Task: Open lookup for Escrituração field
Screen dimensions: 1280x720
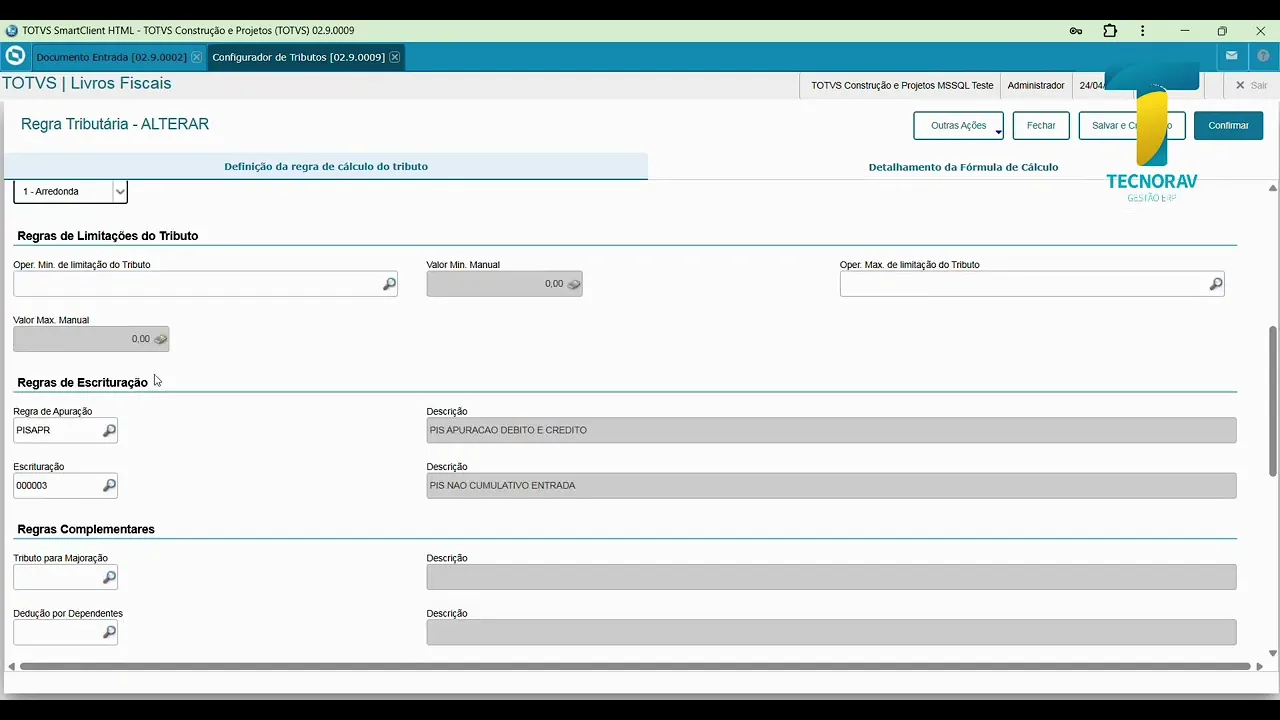Action: point(109,485)
